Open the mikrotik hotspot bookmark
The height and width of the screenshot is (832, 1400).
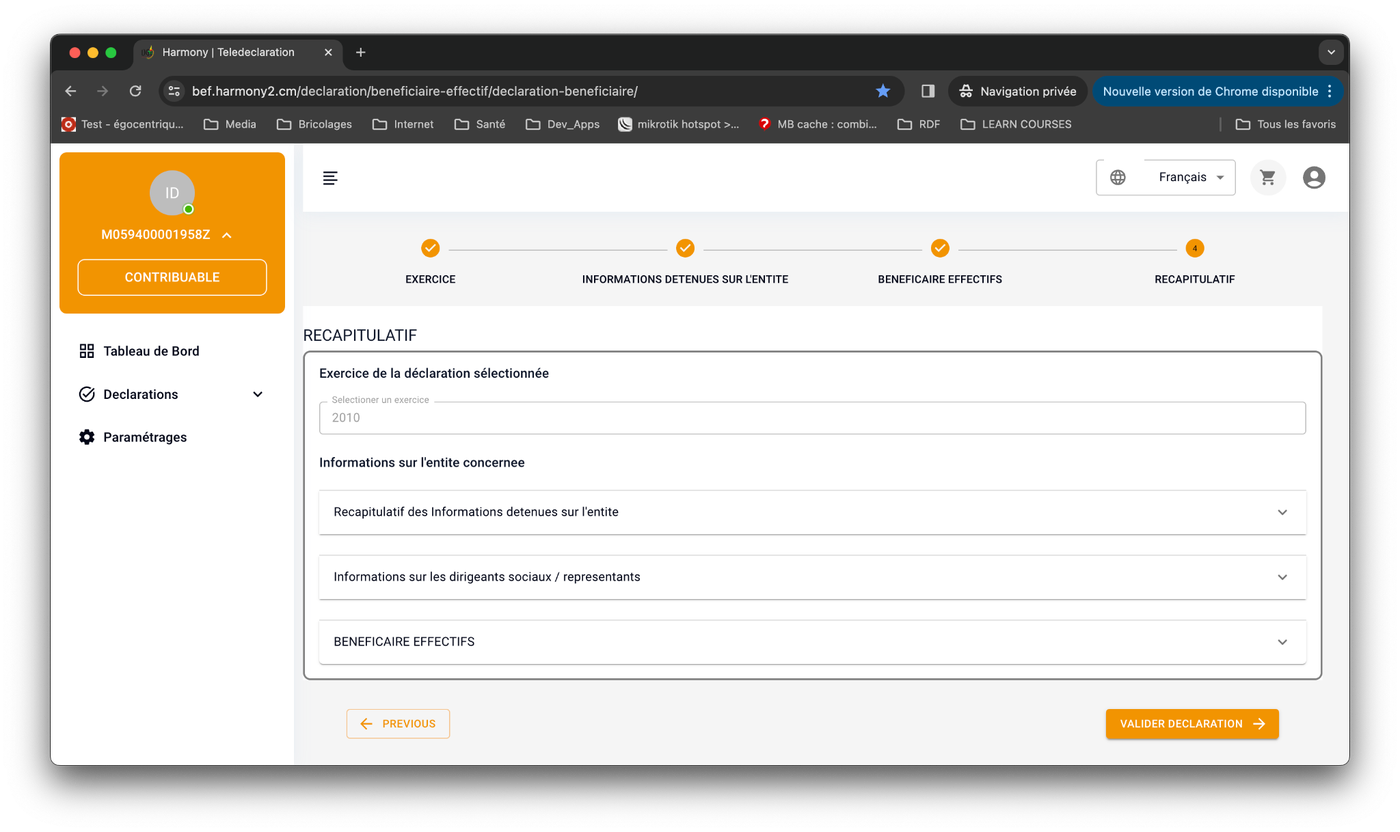pyautogui.click(x=679, y=124)
